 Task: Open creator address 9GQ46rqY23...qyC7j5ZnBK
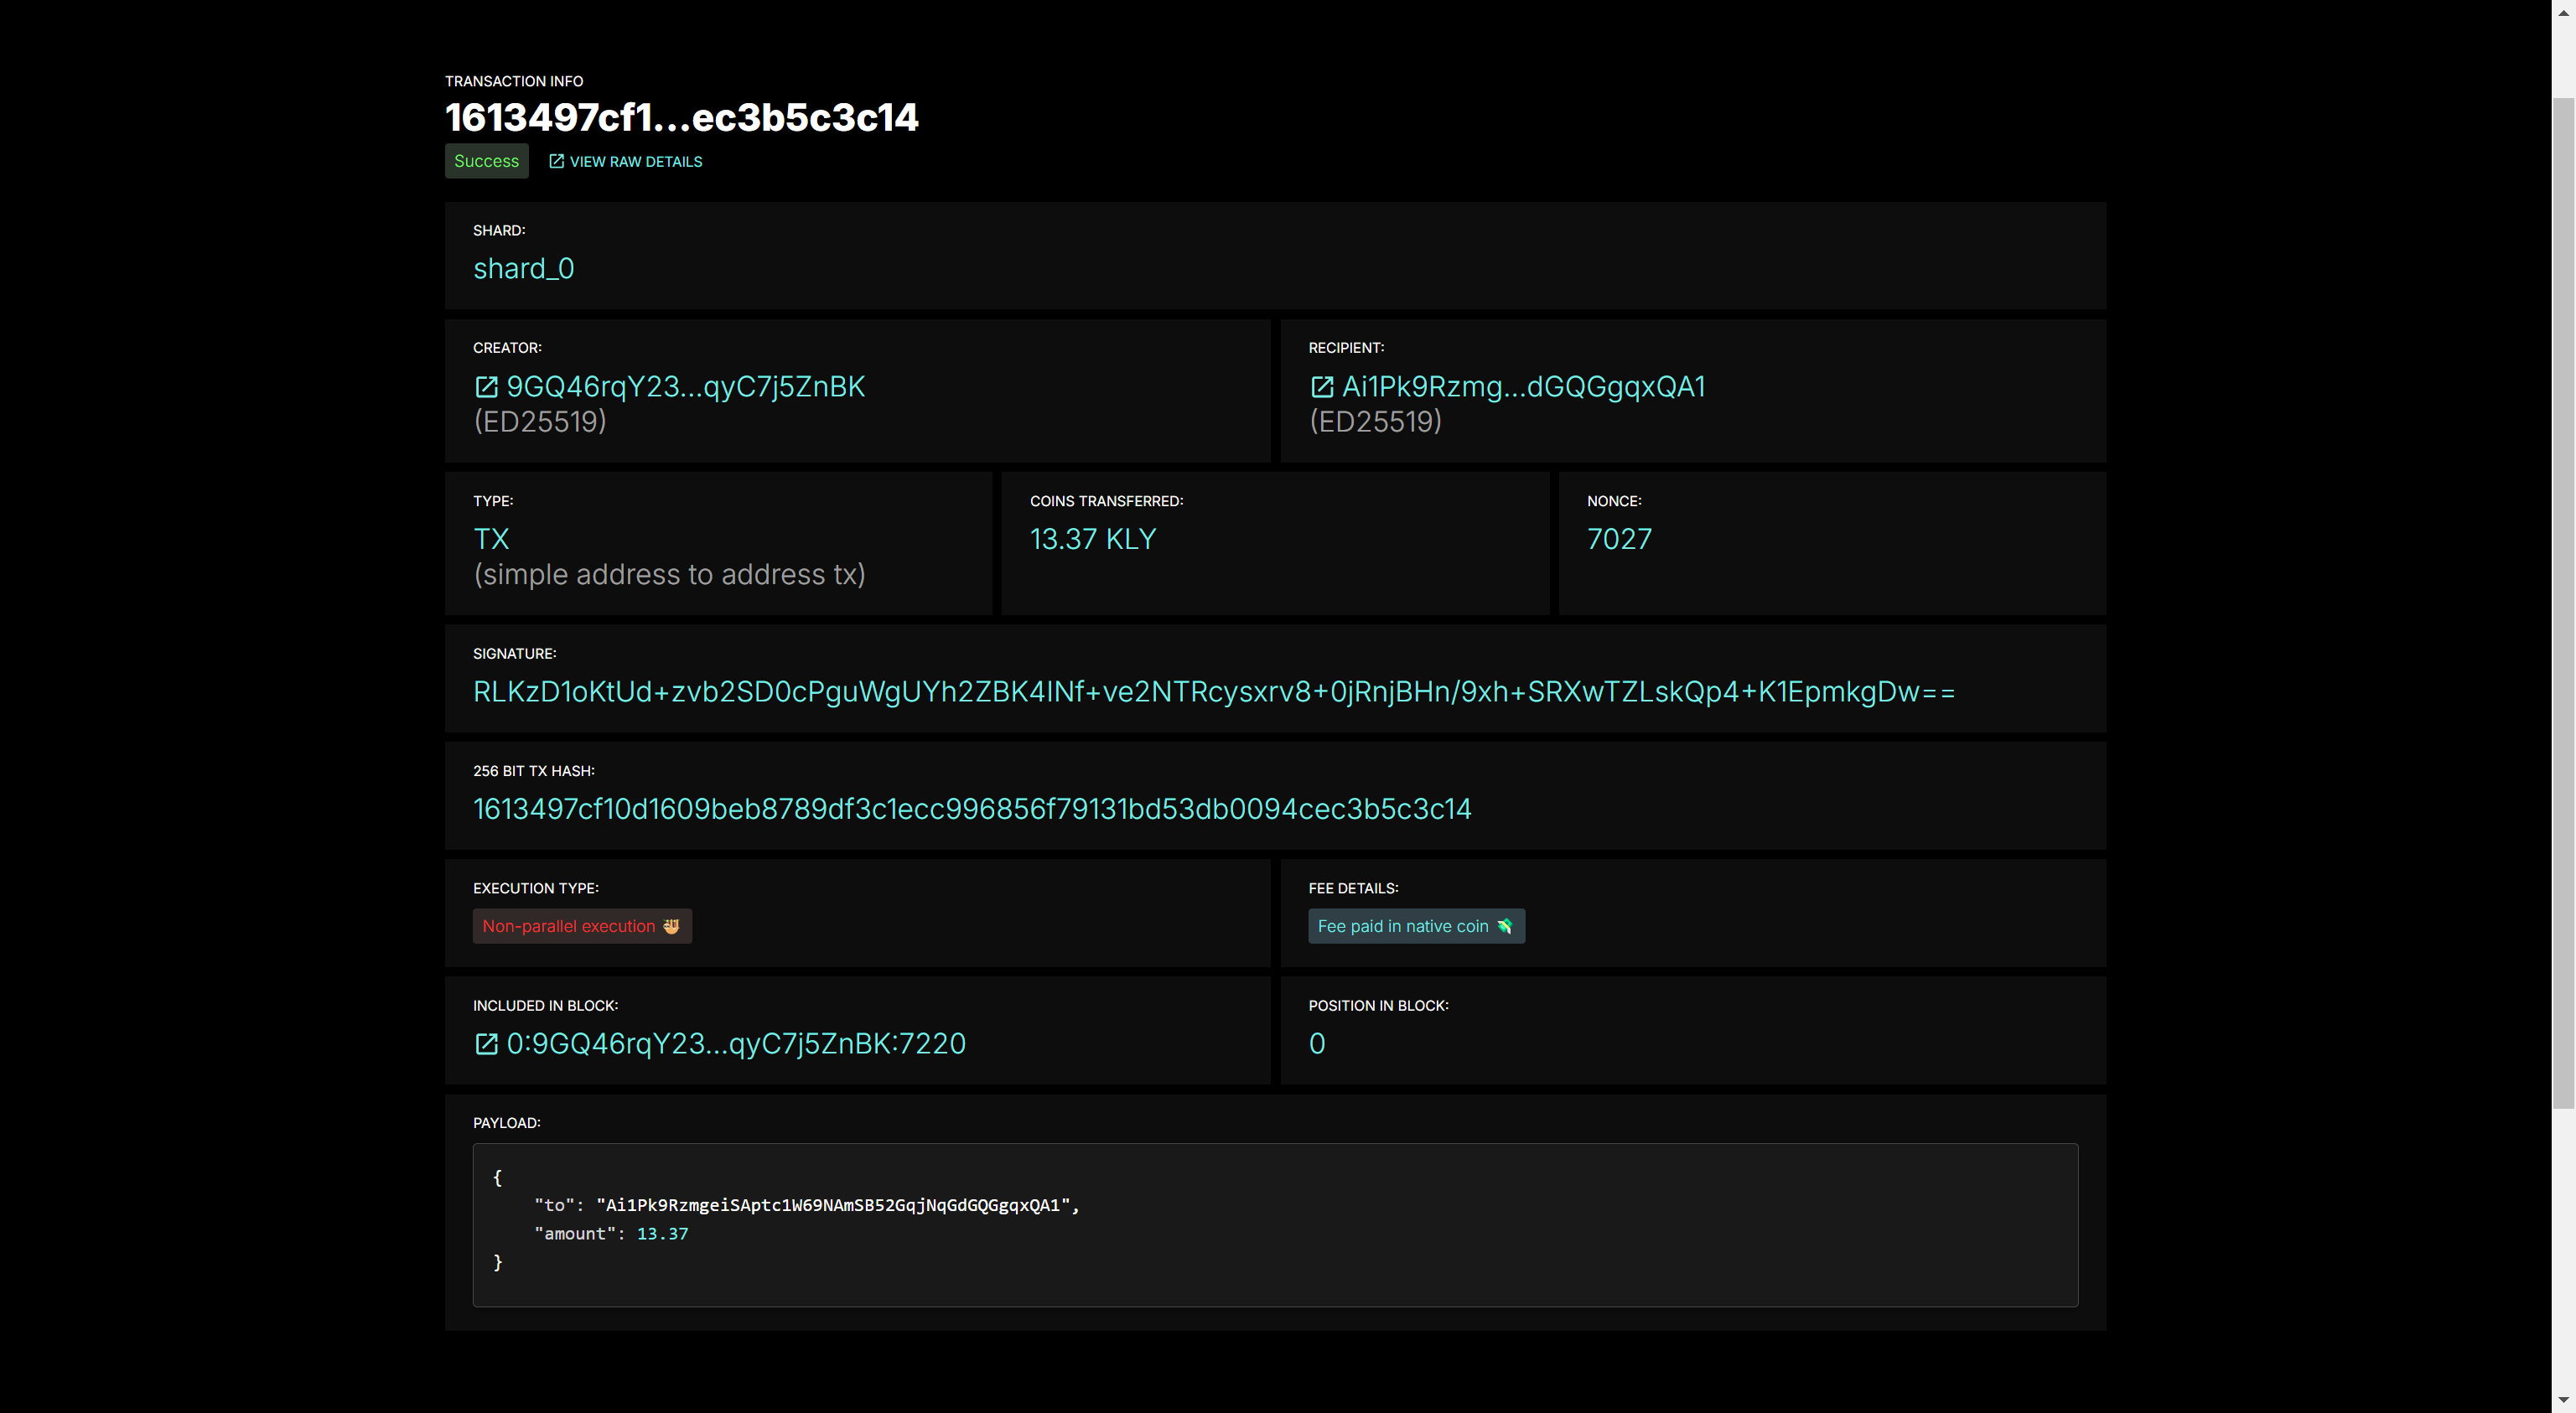685,387
